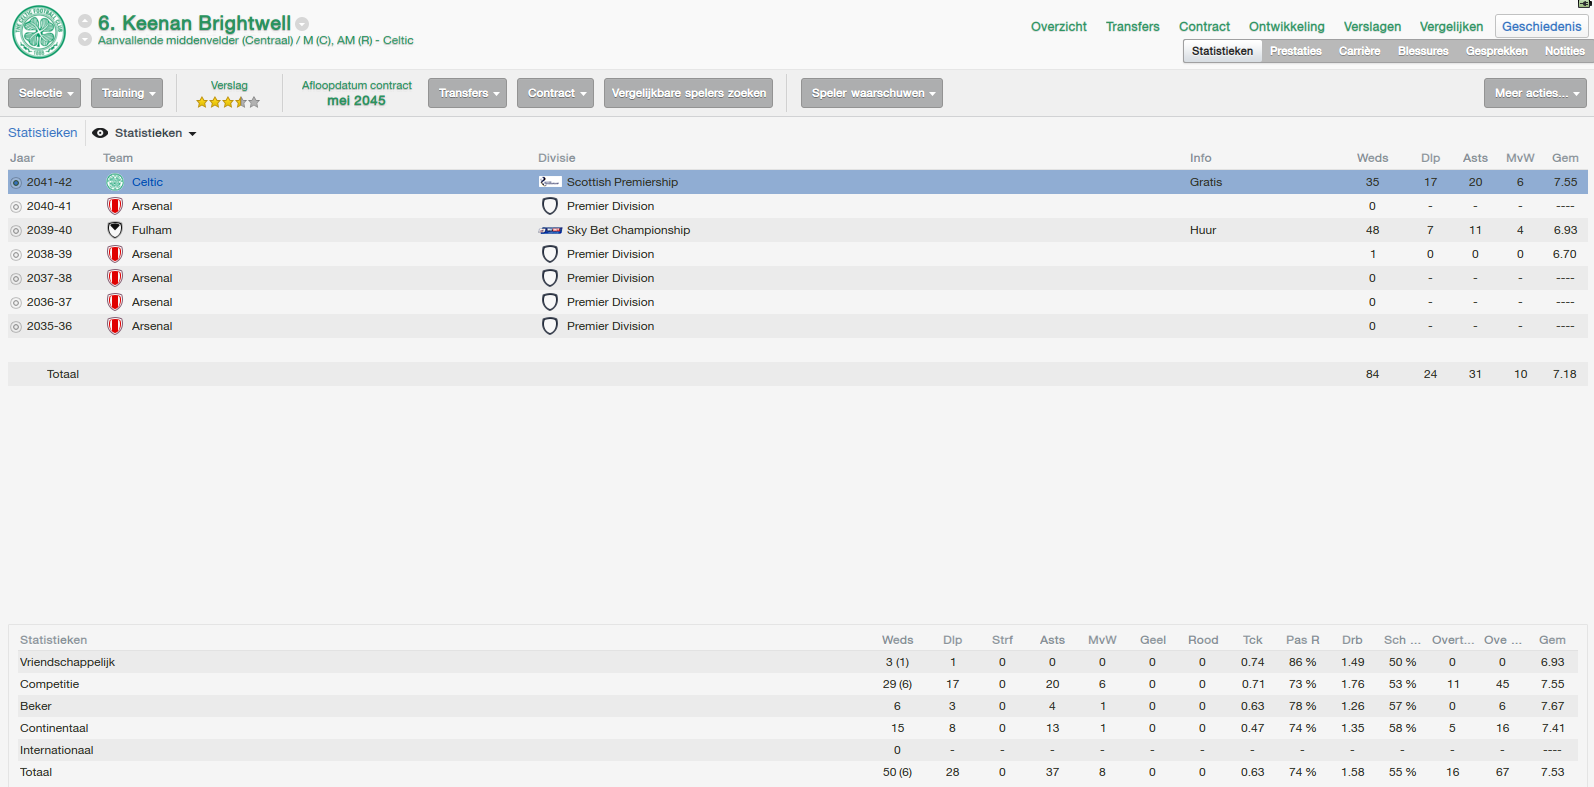Switch to the Prestaties sub-tab
The width and height of the screenshot is (1594, 787).
tap(1296, 51)
